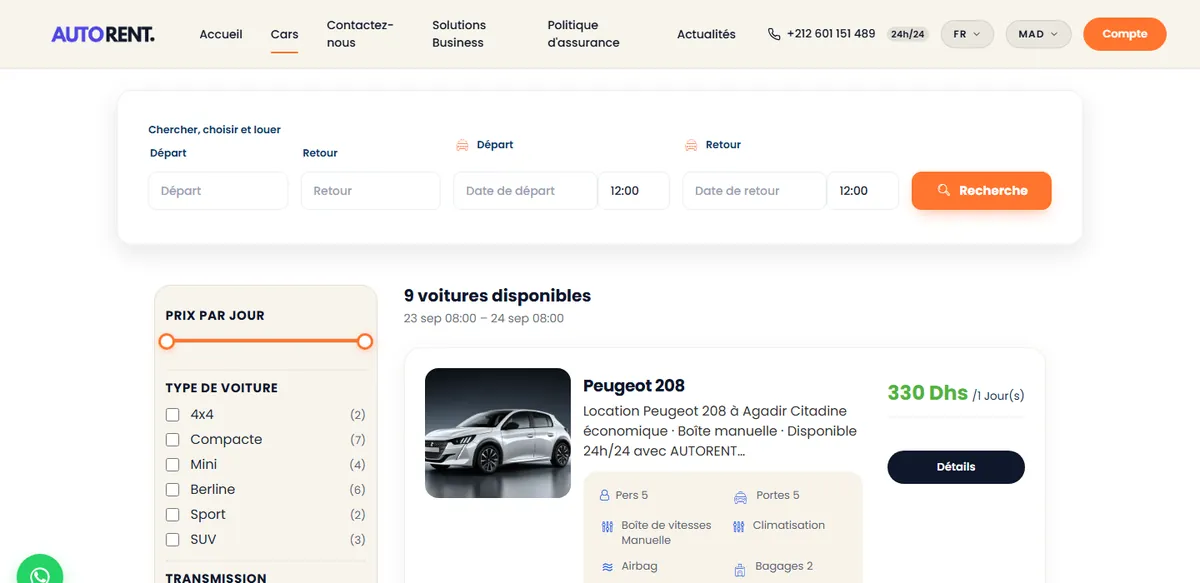1200x583 pixels.
Task: Click the PRIX PAR JOUR heading
Action: [x=215, y=315]
